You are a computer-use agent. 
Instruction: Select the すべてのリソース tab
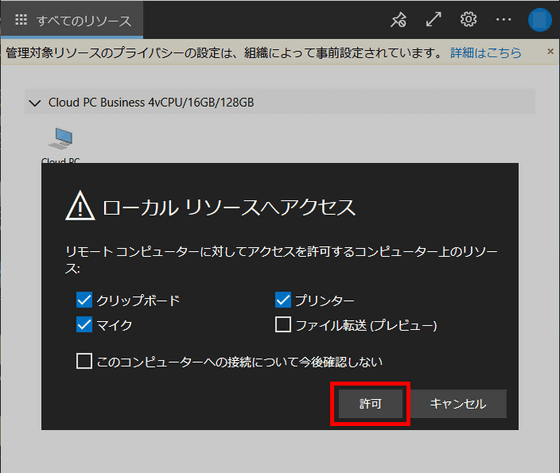tap(72, 20)
